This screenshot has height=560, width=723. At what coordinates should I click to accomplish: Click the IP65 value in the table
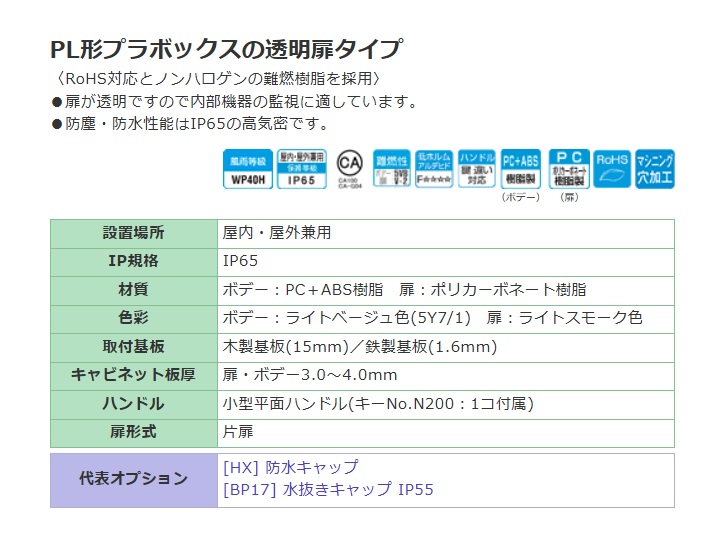point(446,262)
